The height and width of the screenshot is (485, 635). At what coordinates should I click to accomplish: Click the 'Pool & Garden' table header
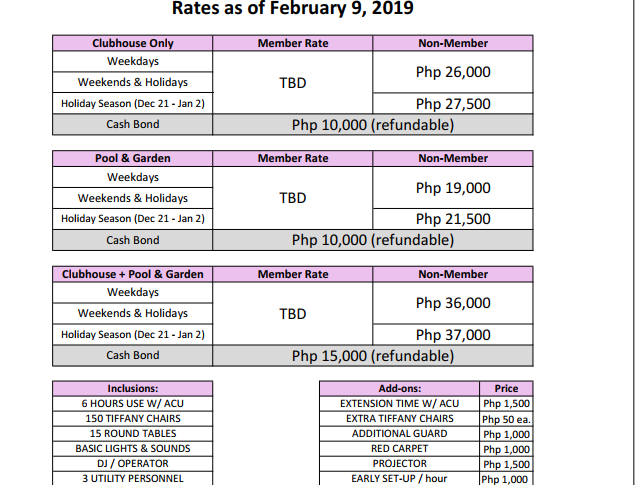tap(133, 158)
